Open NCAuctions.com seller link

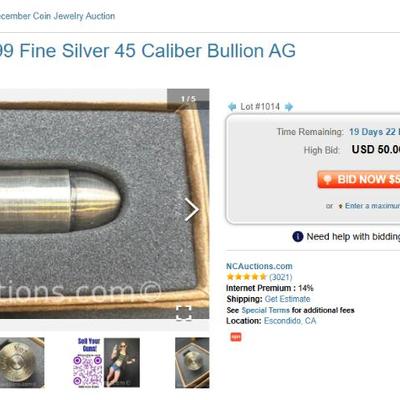[259, 266]
